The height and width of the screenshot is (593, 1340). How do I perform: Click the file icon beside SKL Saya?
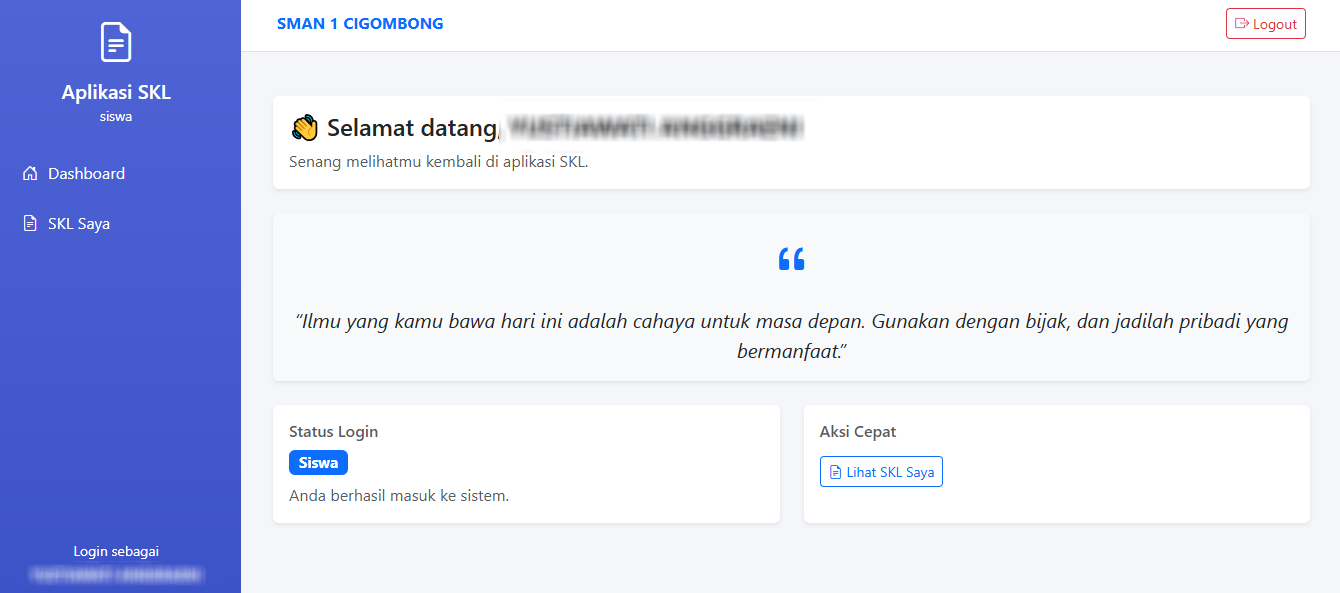coord(30,224)
